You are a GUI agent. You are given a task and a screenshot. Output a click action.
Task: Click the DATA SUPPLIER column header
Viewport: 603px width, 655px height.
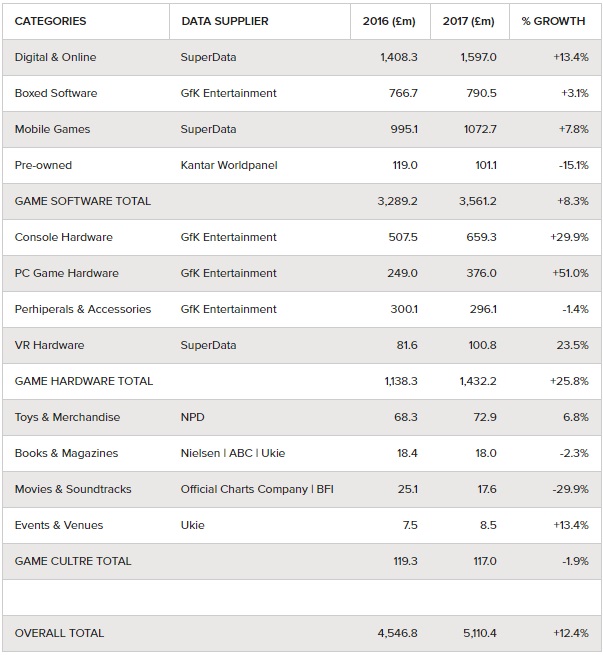(225, 21)
